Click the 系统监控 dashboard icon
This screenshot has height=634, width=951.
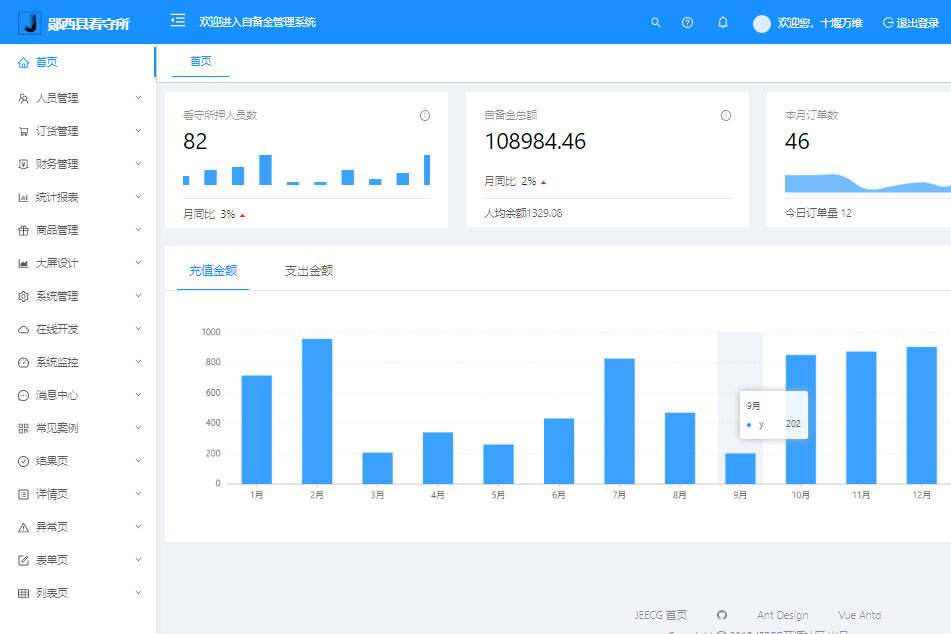coord(23,362)
